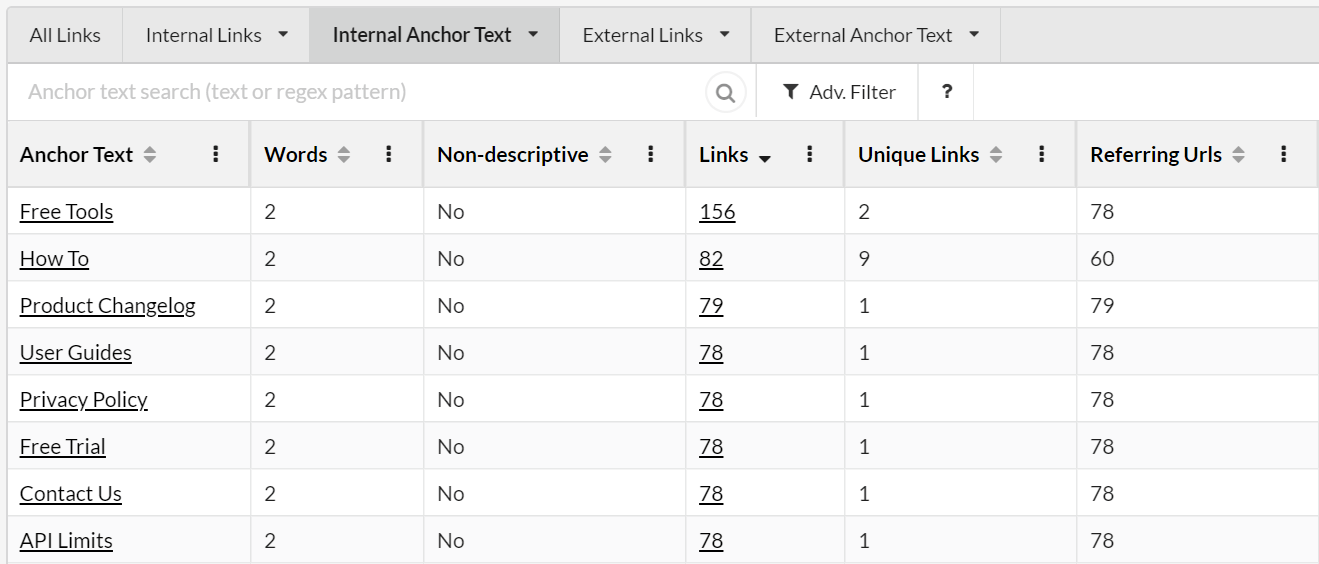Switch to the All Links tab

coord(65,35)
